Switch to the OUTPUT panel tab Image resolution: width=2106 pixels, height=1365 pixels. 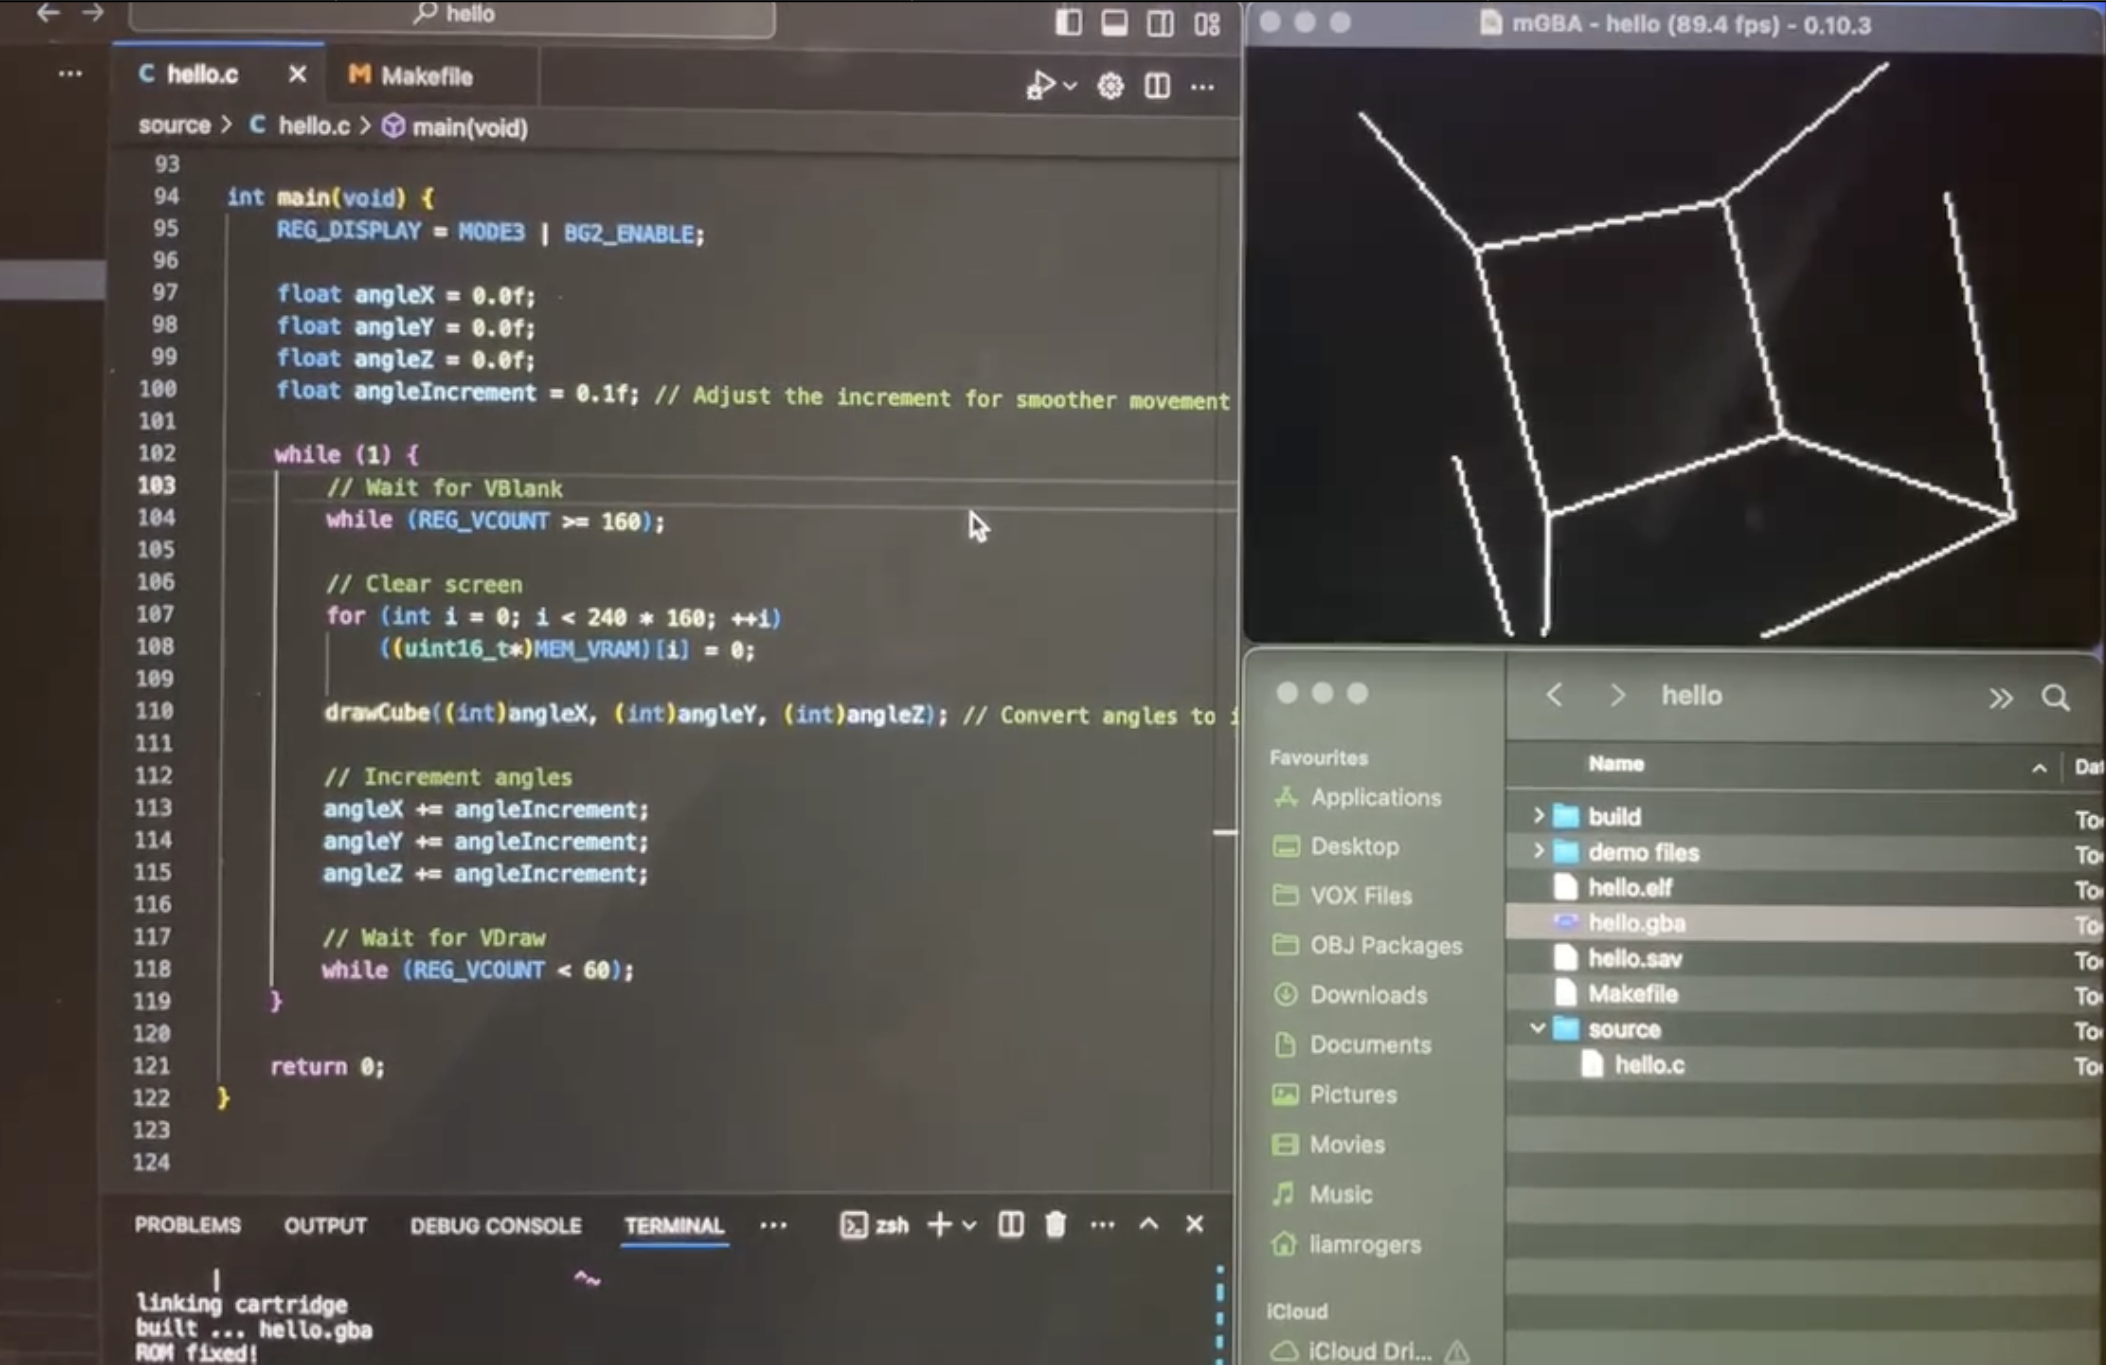[x=325, y=1225]
